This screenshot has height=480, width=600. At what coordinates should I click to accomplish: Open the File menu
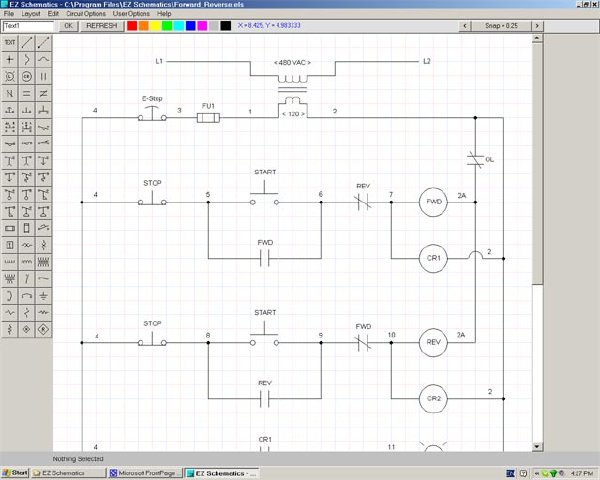point(8,14)
